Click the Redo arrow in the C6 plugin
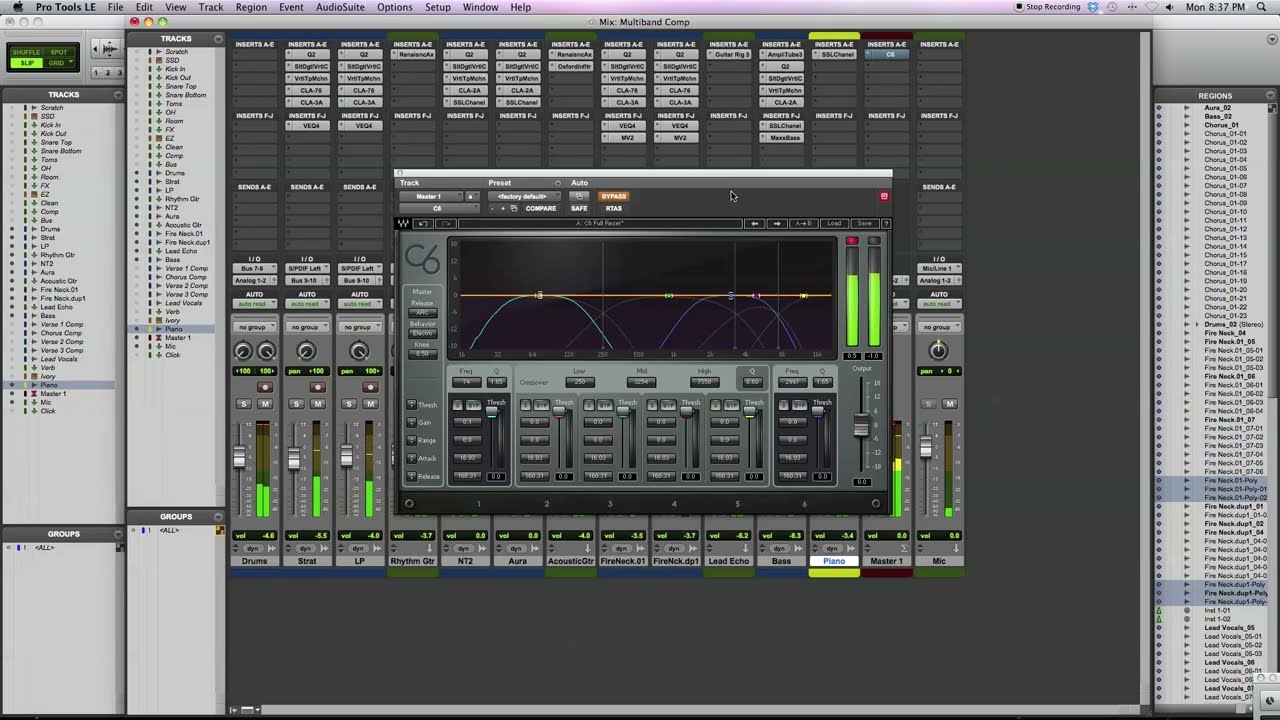 click(446, 223)
